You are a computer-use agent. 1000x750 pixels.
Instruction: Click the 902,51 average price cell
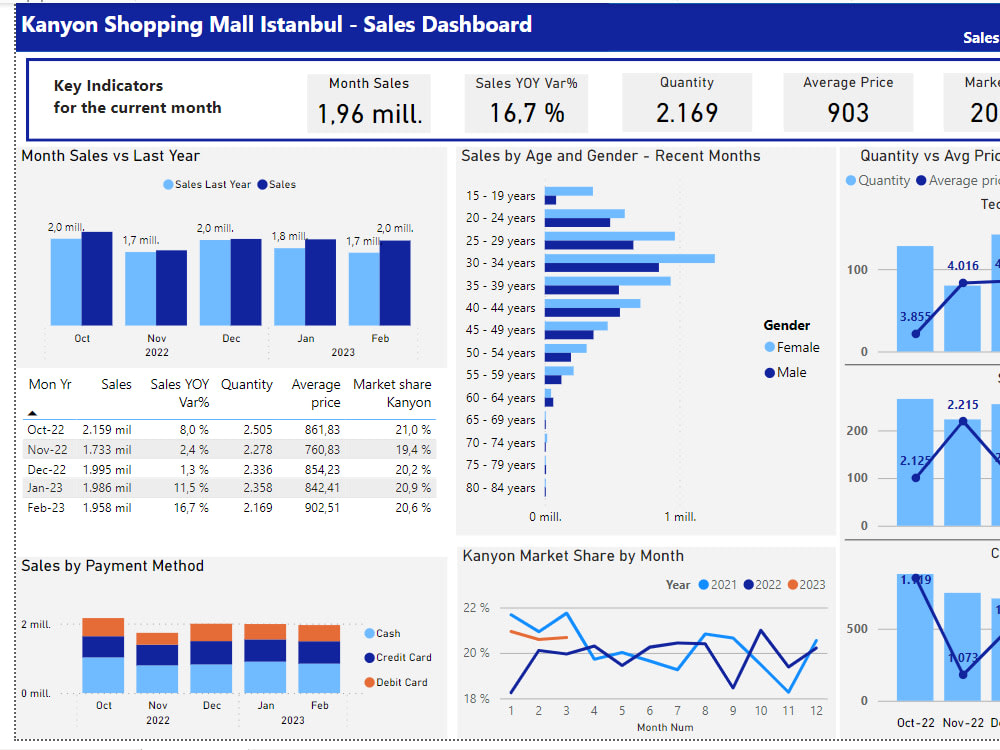322,508
